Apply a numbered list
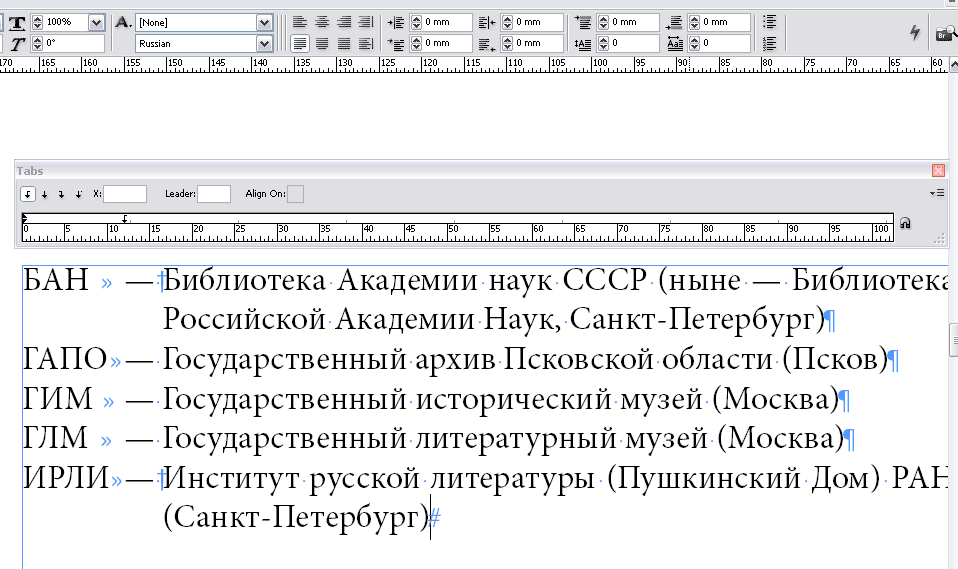 [x=770, y=43]
